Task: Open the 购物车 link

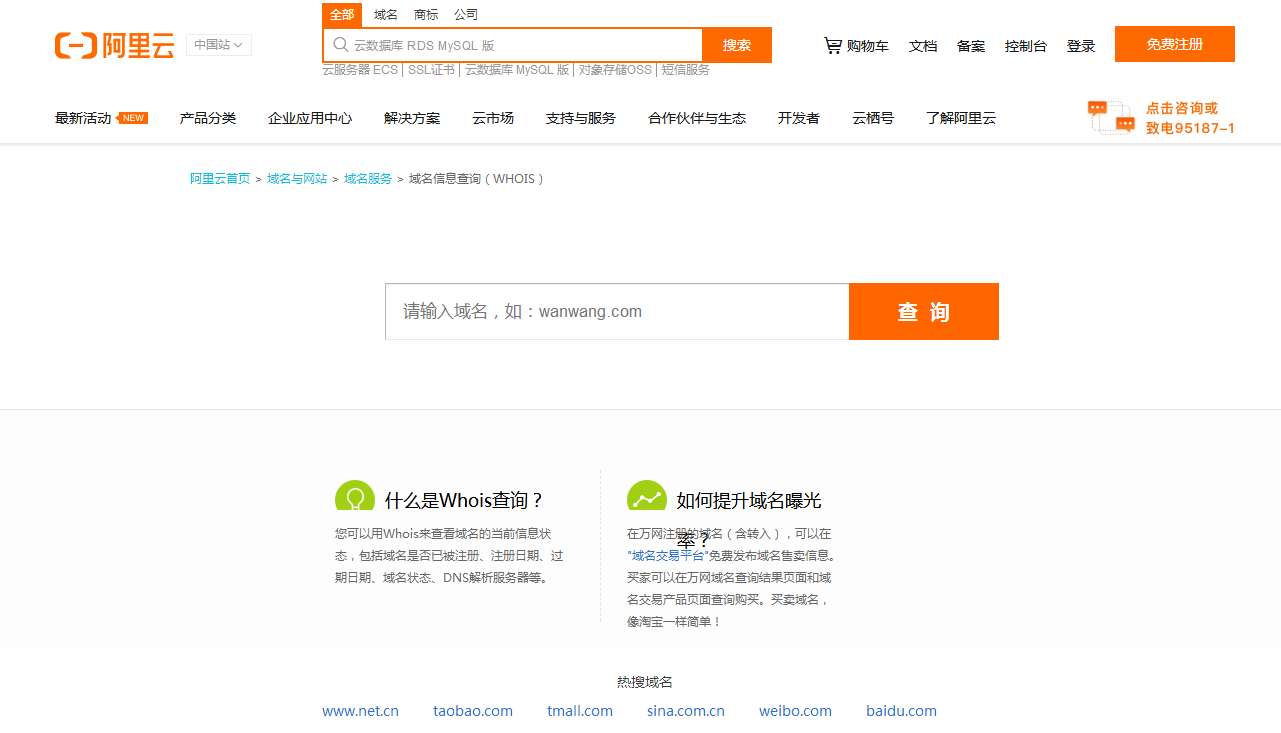Action: pos(867,46)
